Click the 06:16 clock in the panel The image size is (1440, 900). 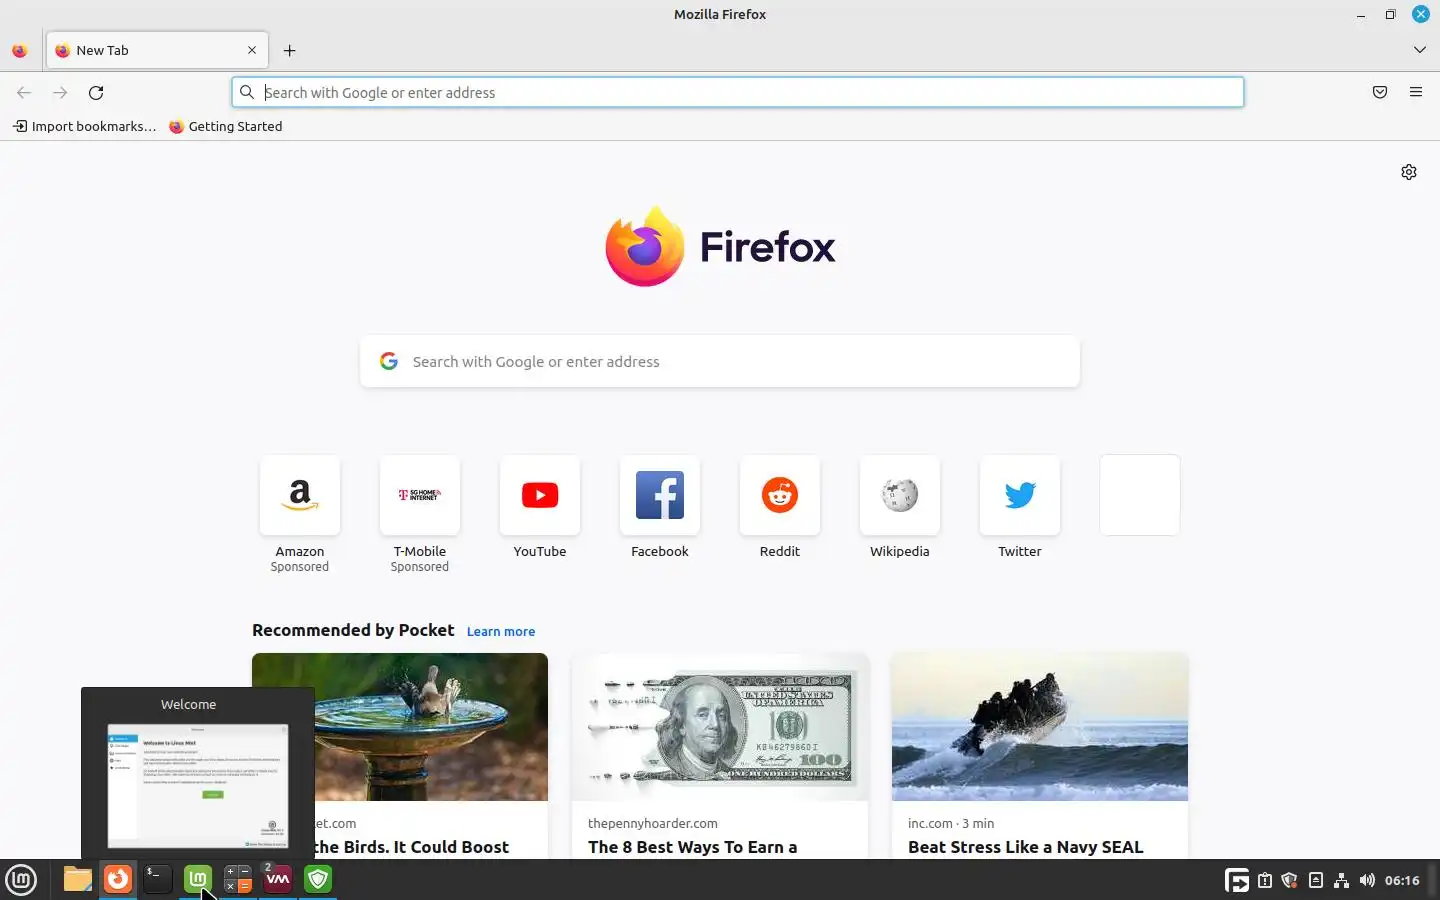1402,881
